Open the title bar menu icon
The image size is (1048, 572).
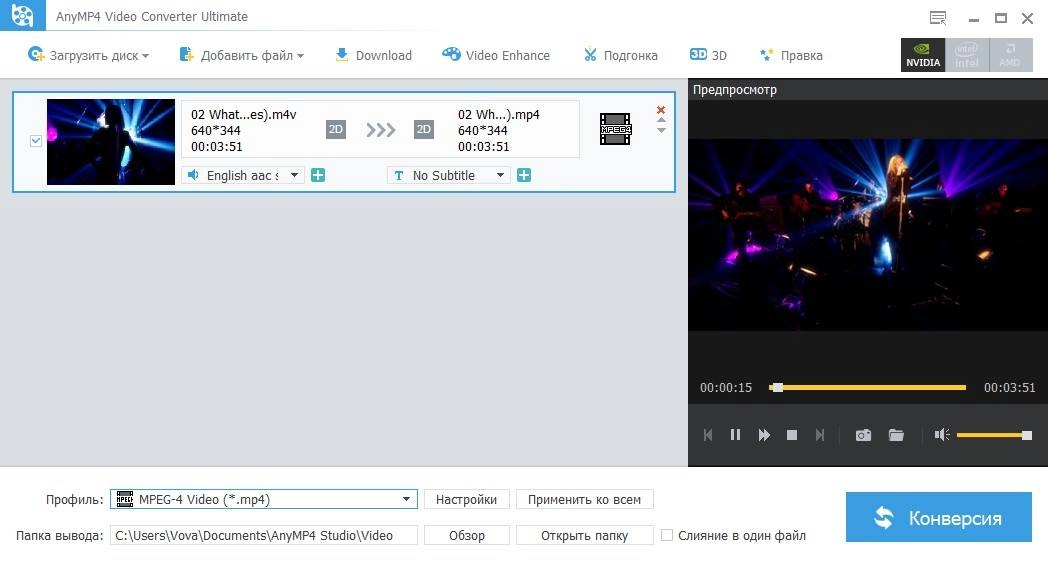point(938,18)
